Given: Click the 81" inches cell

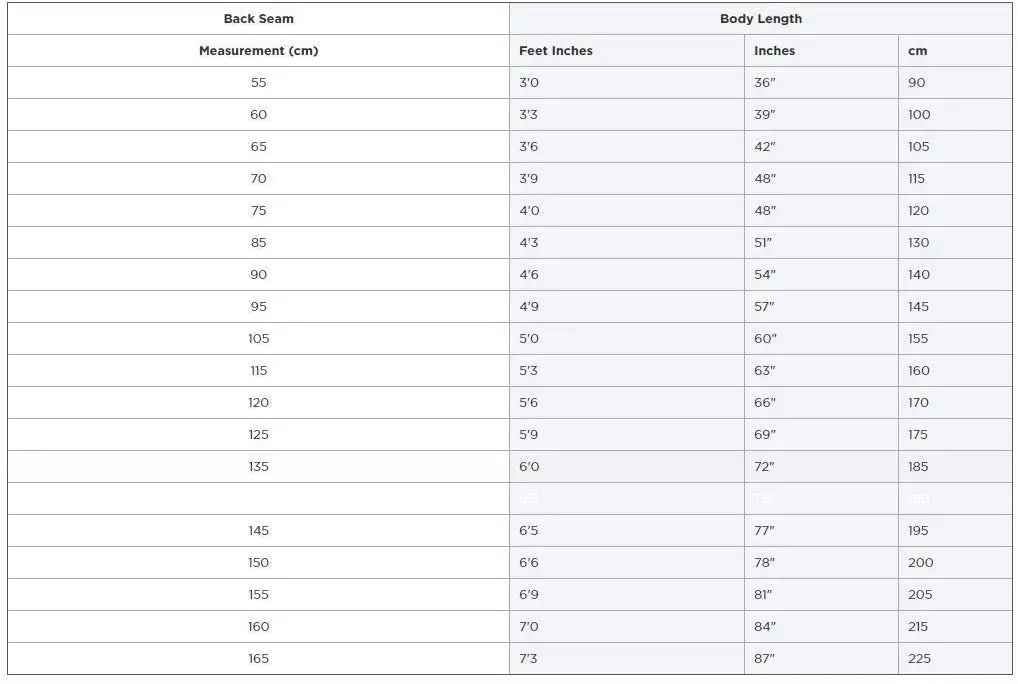Looking at the screenshot, I should pyautogui.click(x=763, y=595).
